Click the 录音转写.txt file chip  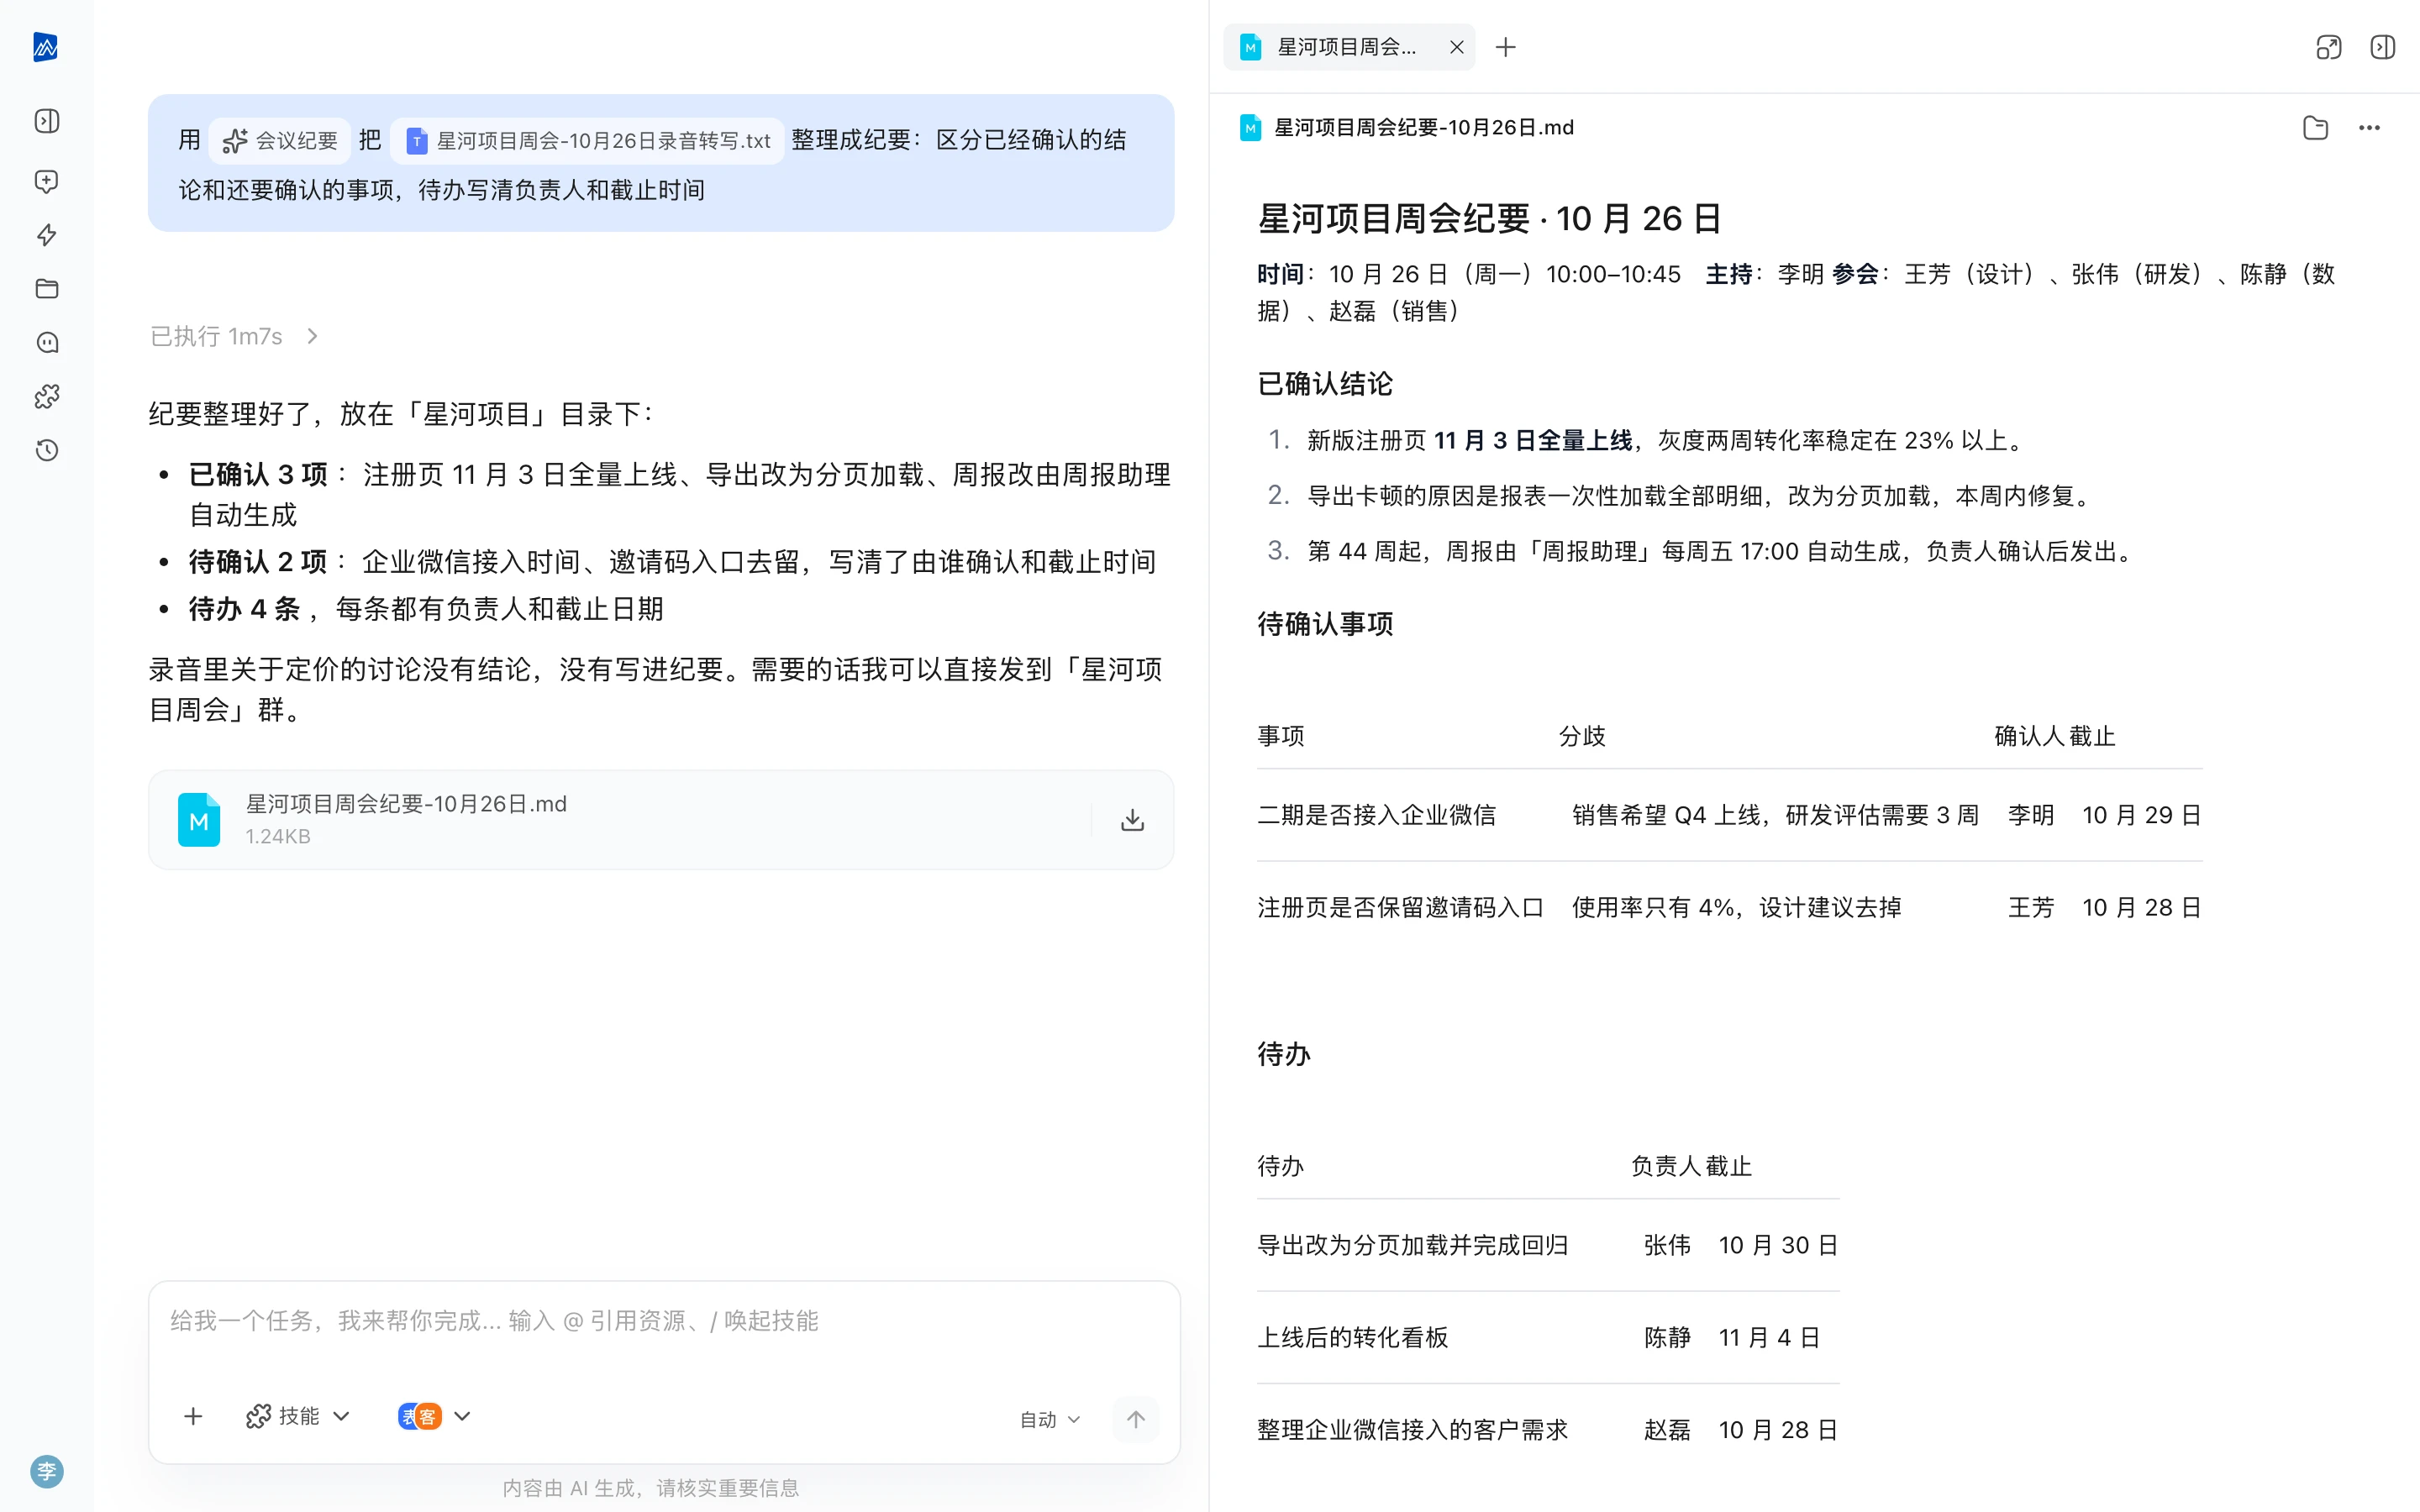(588, 141)
